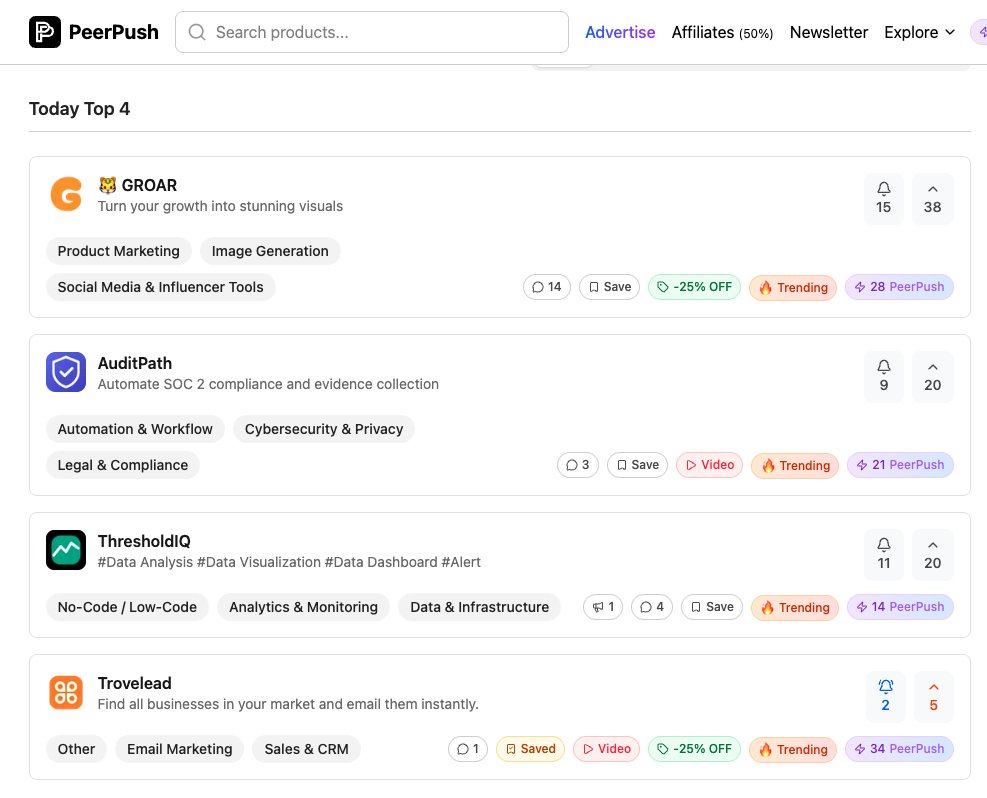Image resolution: width=987 pixels, height=798 pixels.
Task: Click AuditPath Trending flame badge
Action: coord(795,466)
